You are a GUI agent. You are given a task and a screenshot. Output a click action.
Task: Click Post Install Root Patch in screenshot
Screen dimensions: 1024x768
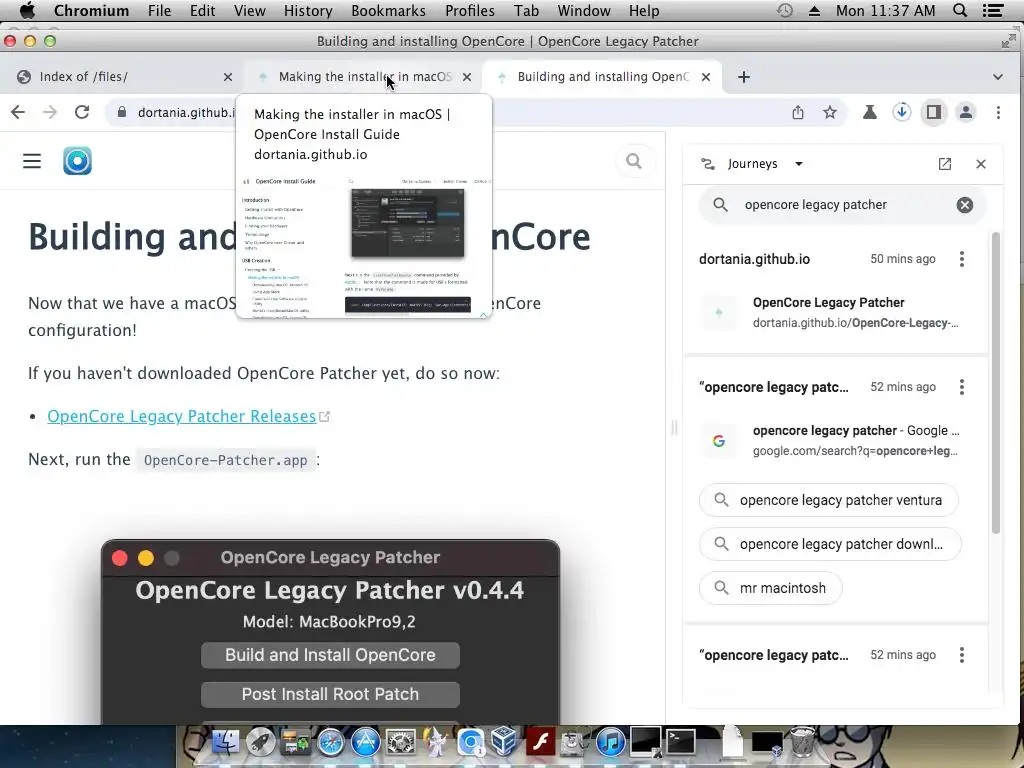pyautogui.click(x=330, y=694)
